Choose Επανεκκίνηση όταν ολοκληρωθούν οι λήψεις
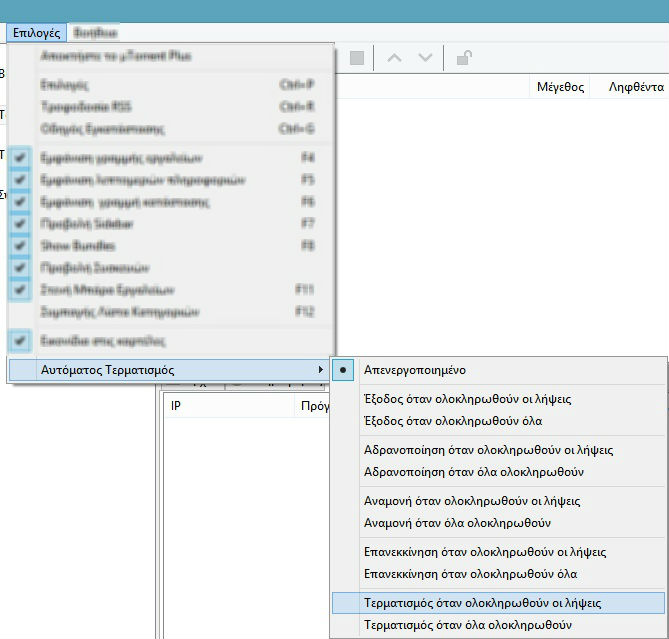The height and width of the screenshot is (639, 669). pos(499,552)
